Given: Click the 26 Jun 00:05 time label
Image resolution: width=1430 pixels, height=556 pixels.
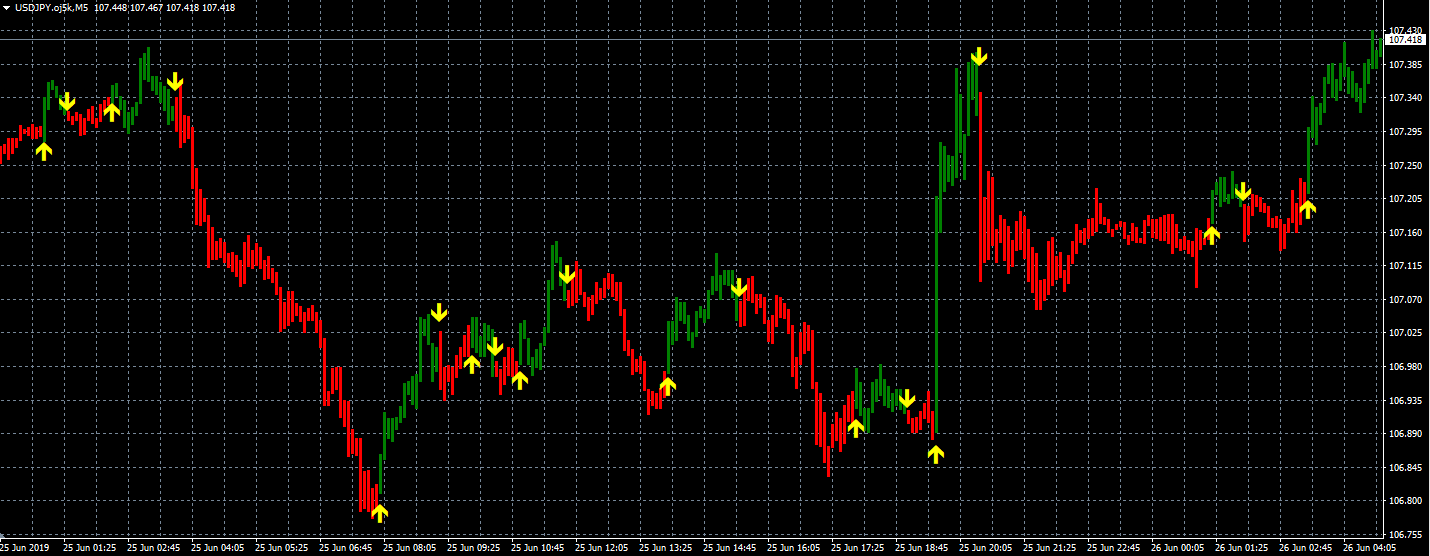Looking at the screenshot, I should coord(1178,548).
